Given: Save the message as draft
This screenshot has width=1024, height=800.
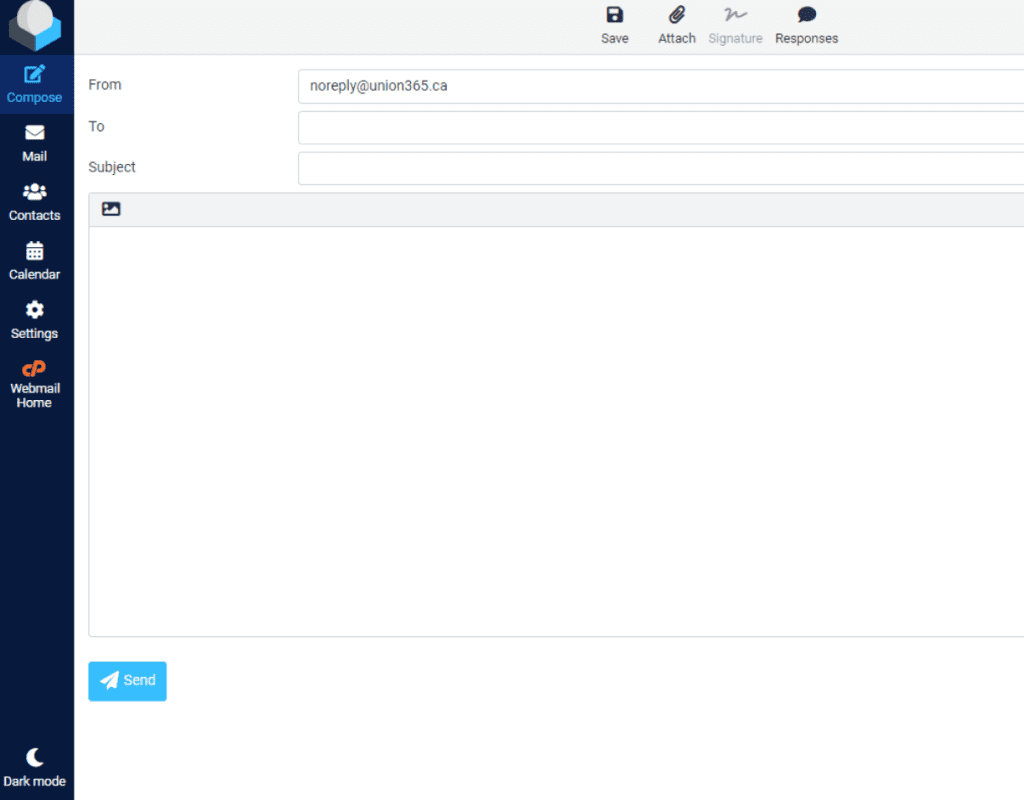Looking at the screenshot, I should click(615, 26).
